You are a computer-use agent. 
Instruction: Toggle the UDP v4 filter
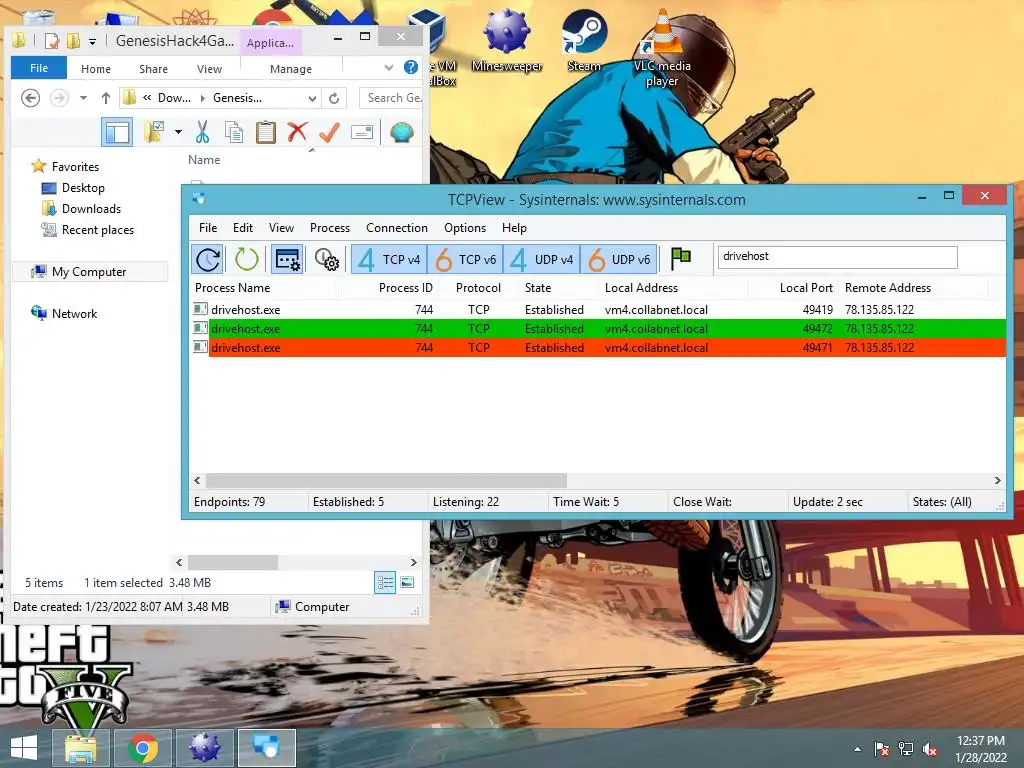coord(541,259)
